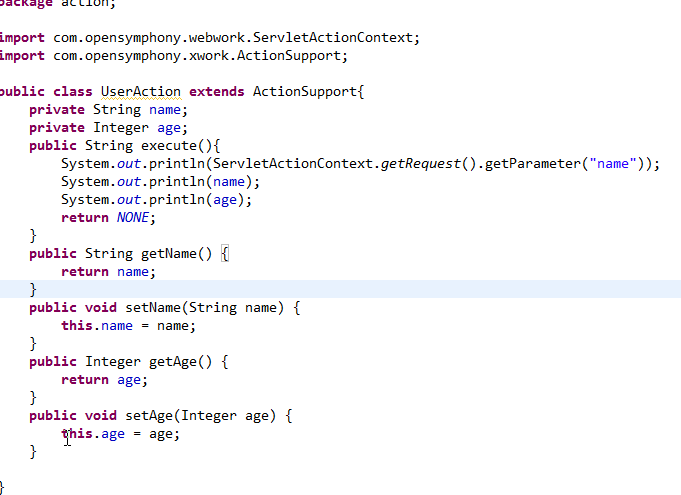Click the this.age = age assignment
681x495 pixels.
pos(120,434)
